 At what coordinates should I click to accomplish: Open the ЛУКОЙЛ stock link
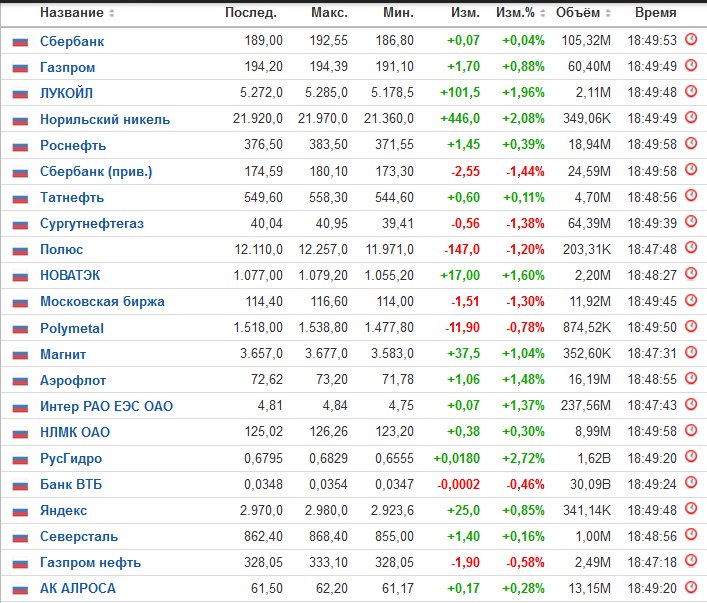click(x=66, y=93)
